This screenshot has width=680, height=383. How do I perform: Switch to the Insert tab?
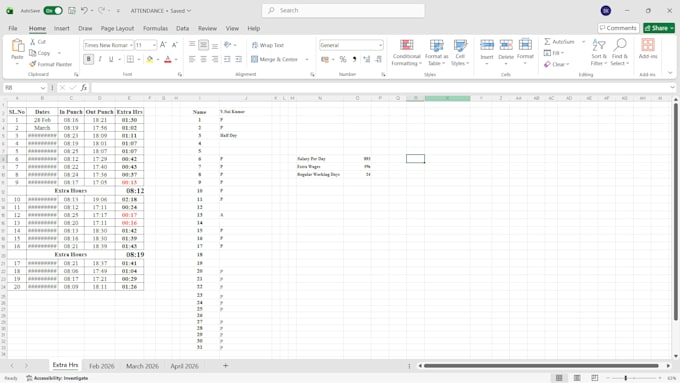(x=62, y=28)
